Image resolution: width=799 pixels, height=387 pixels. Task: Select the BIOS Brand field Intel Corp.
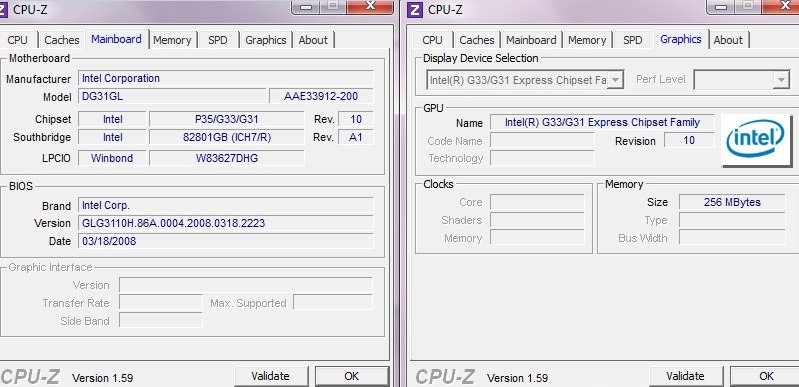click(225, 205)
